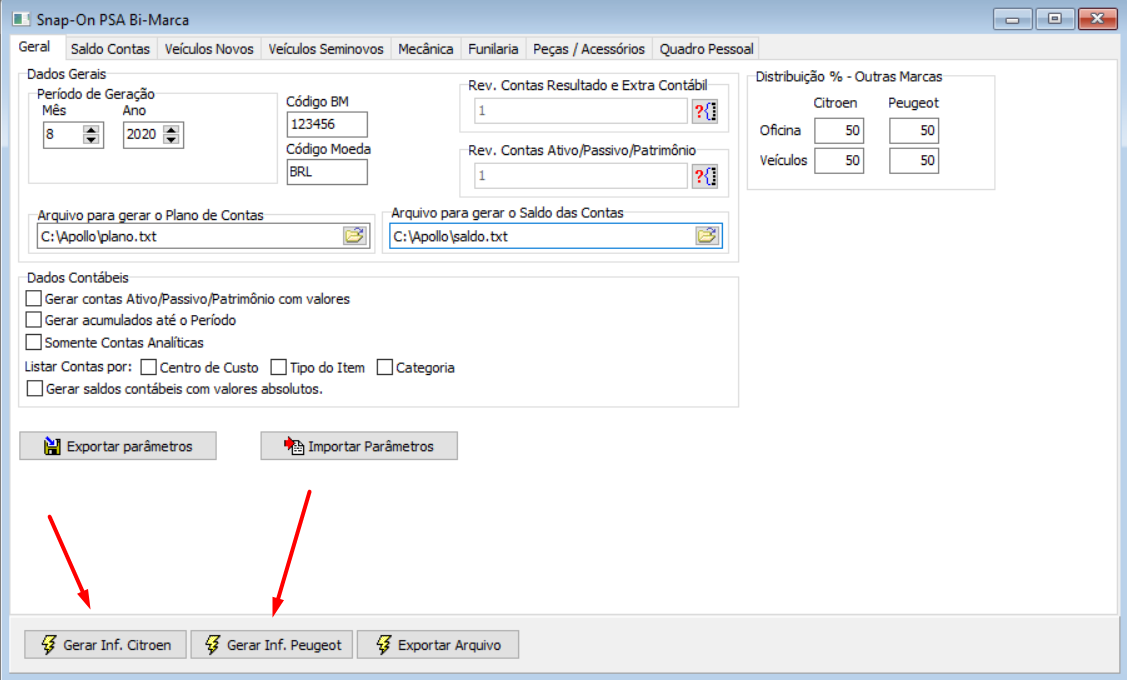This screenshot has height=680, width=1127.
Task: Maximize the Snap-On PSA Bi-Marca window
Action: [x=1054, y=19]
